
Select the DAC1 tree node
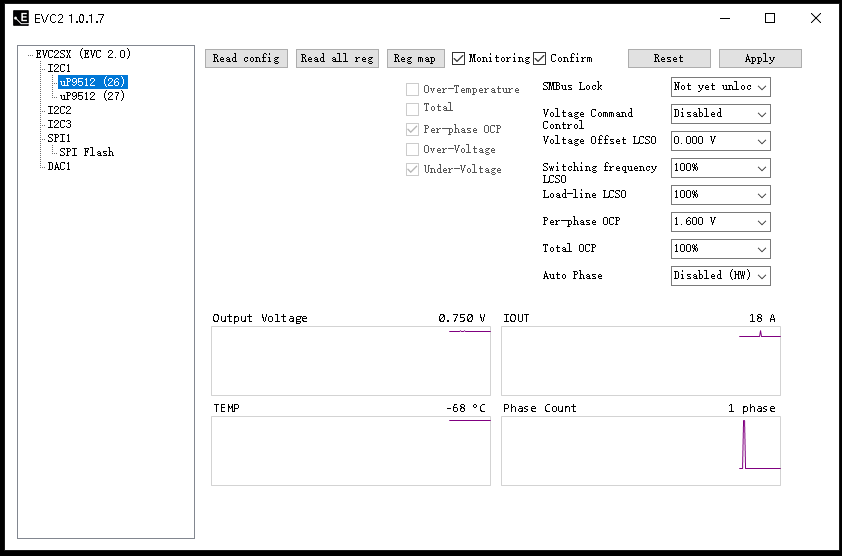(x=59, y=166)
